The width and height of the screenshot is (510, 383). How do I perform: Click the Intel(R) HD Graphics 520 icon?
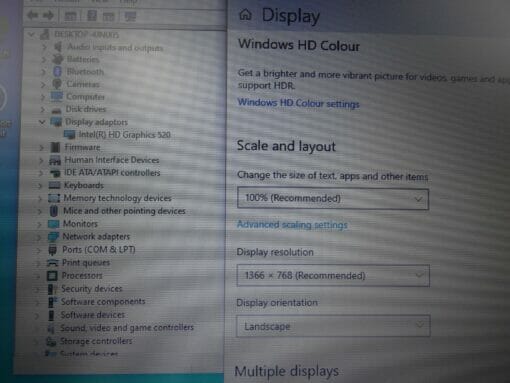point(69,135)
